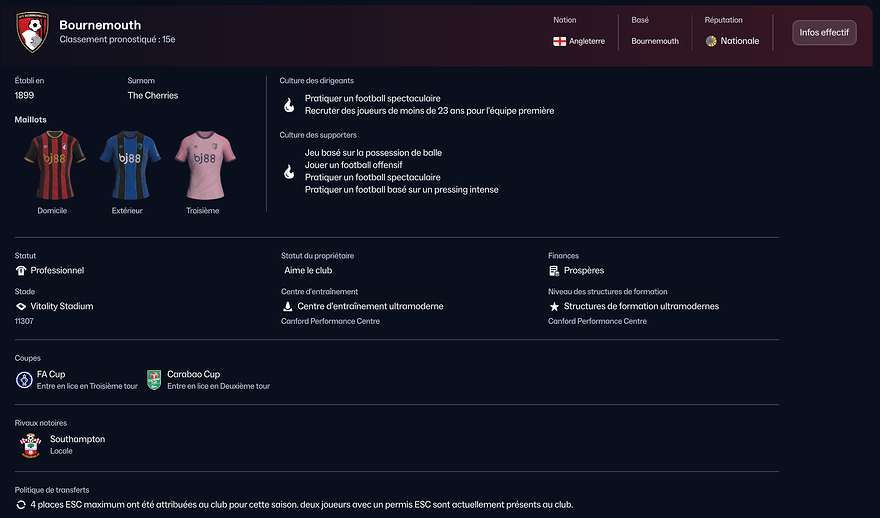880x518 pixels.
Task: Click the youth facilities star icon
Action: point(554,306)
